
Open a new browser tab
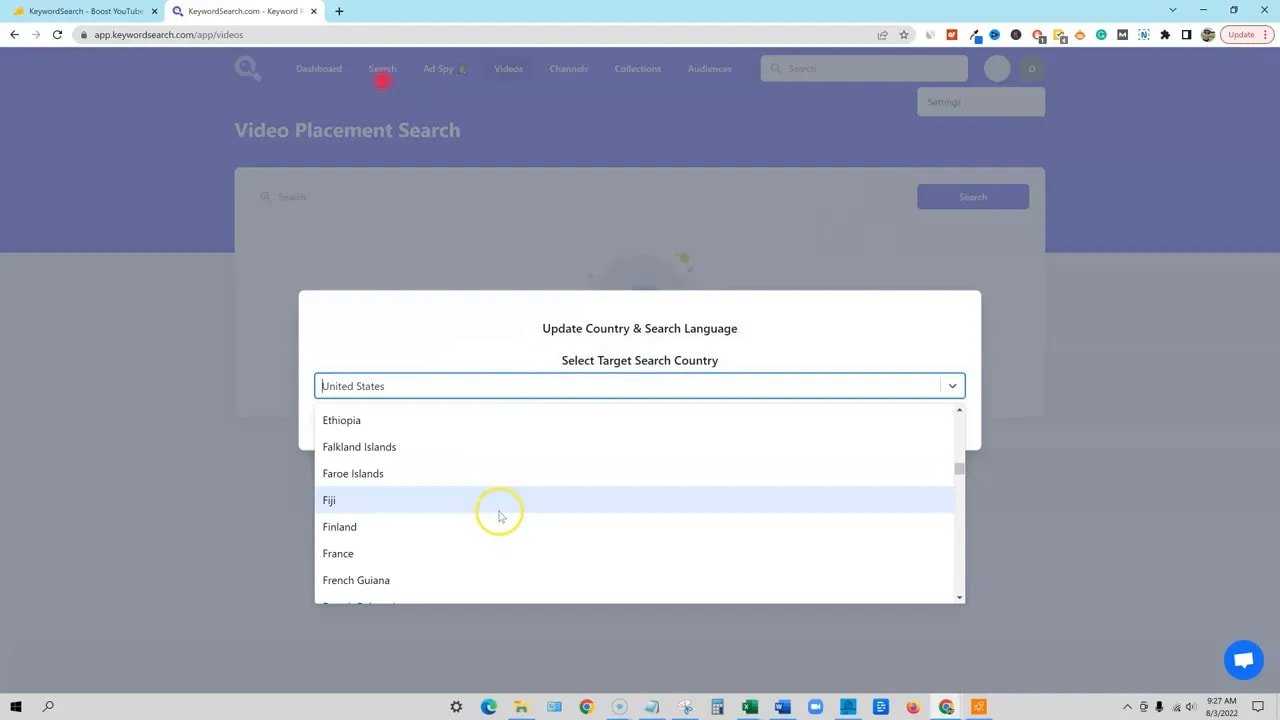[x=339, y=11]
